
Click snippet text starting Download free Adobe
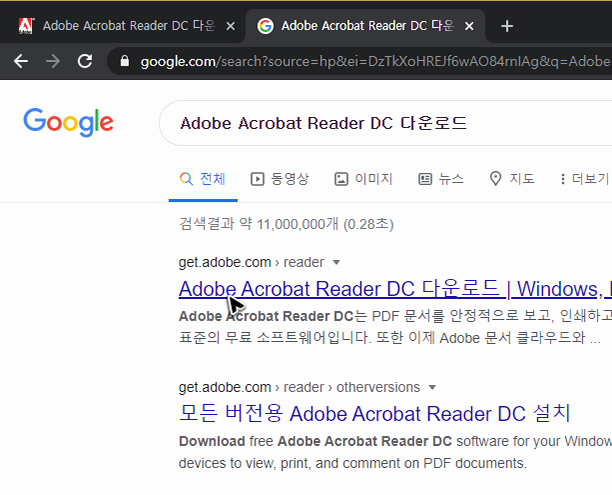[x=395, y=452]
